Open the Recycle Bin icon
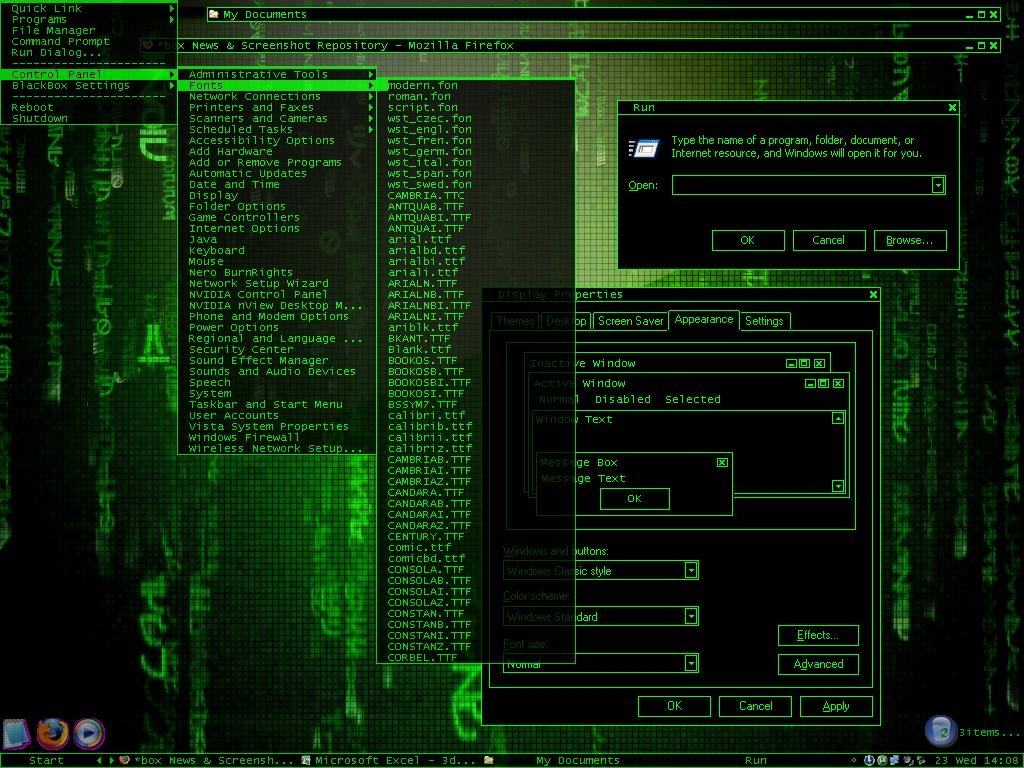The width and height of the screenshot is (1024, 768). tap(941, 731)
